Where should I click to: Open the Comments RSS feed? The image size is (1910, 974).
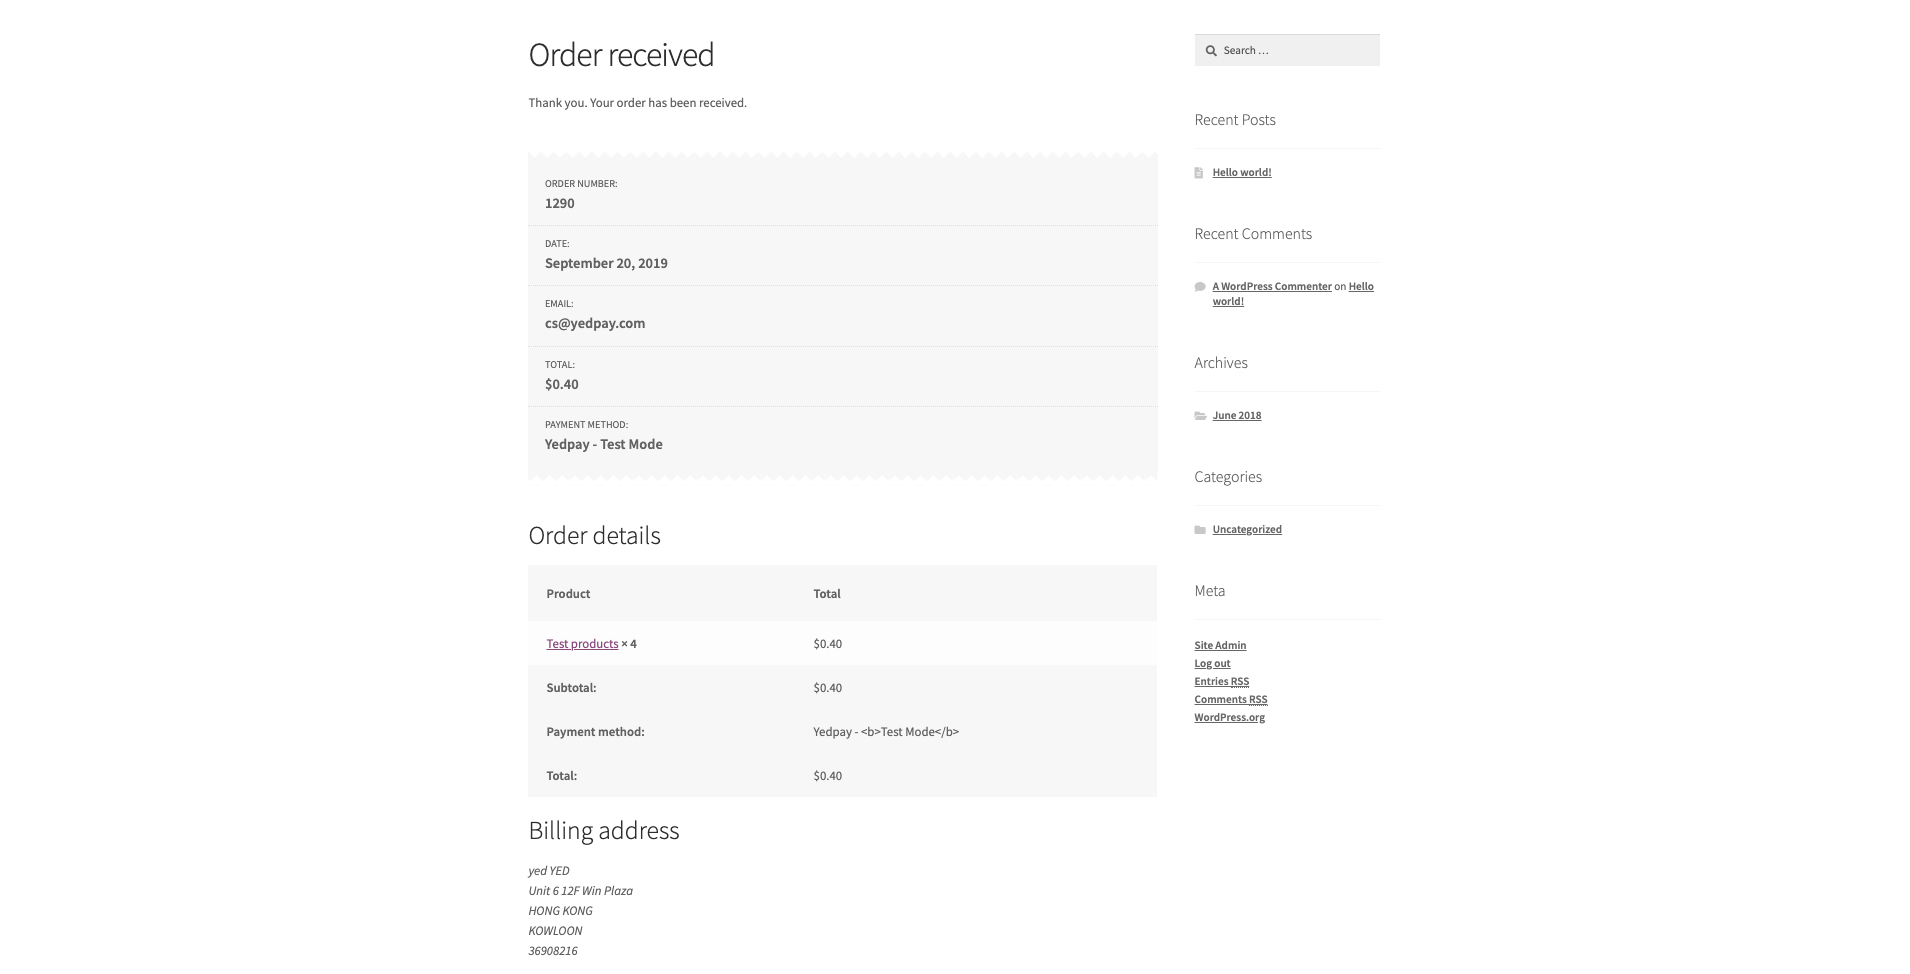[1230, 700]
